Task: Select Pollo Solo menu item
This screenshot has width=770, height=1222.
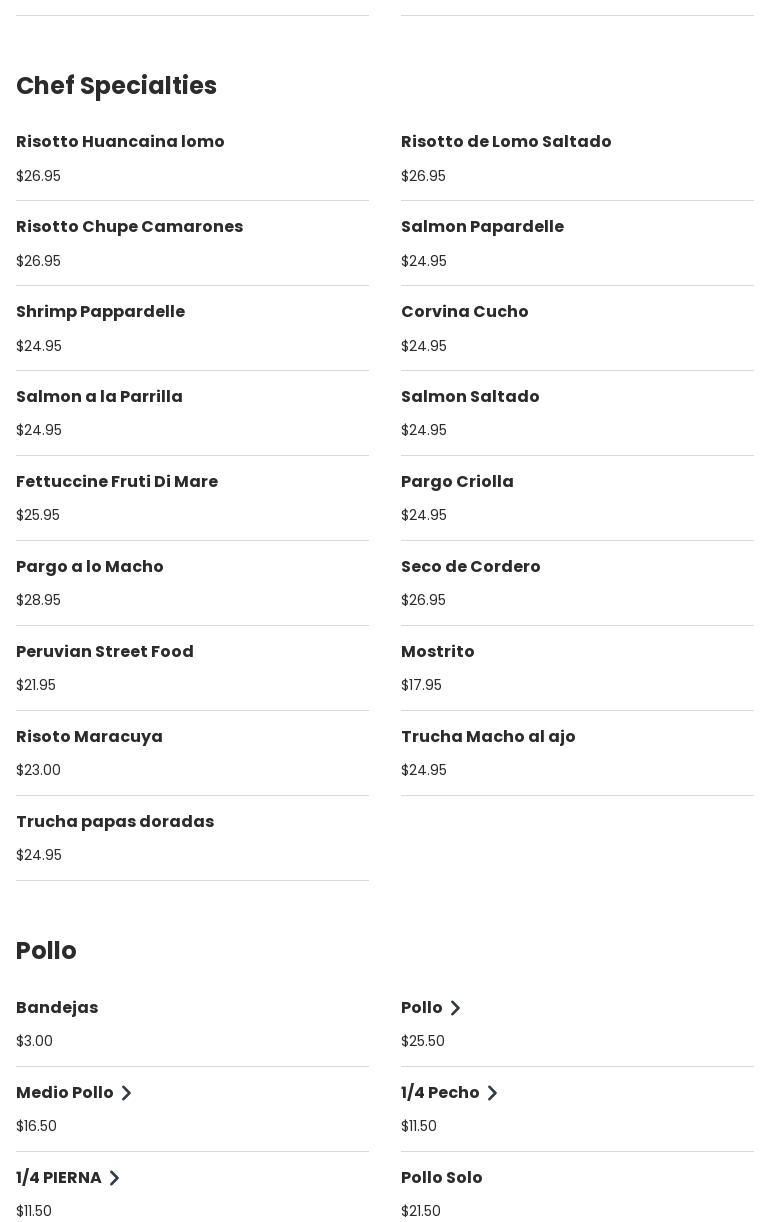Action: point(441,1178)
